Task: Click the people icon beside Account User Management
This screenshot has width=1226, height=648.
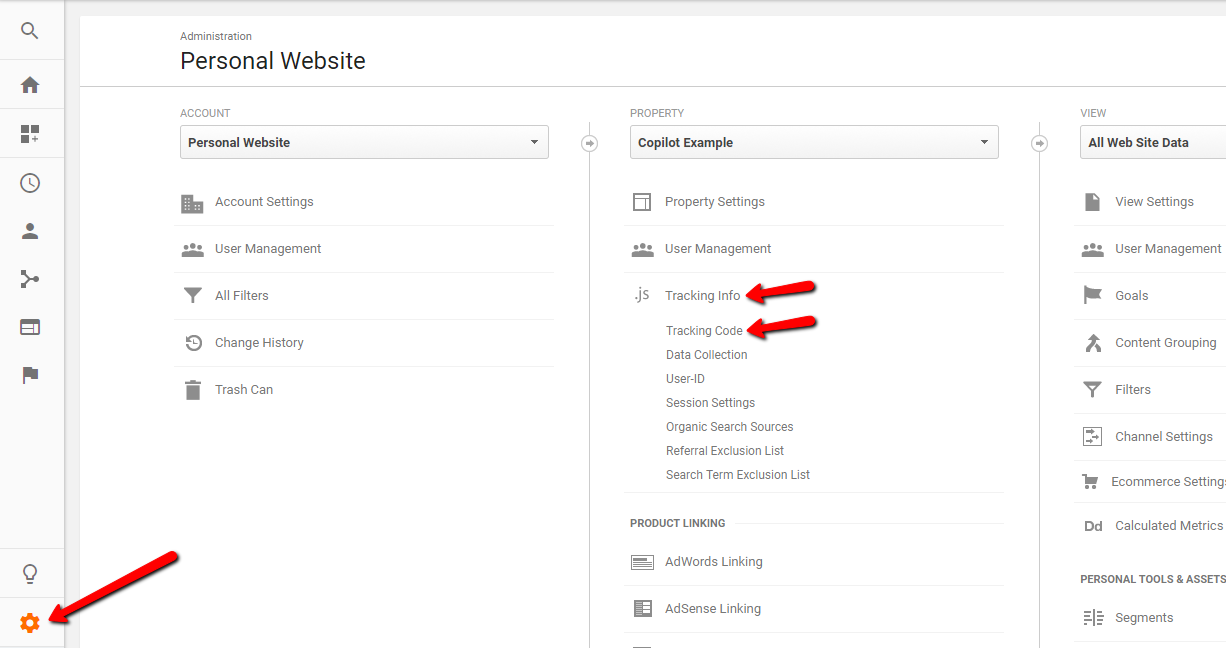Action: pyautogui.click(x=193, y=250)
